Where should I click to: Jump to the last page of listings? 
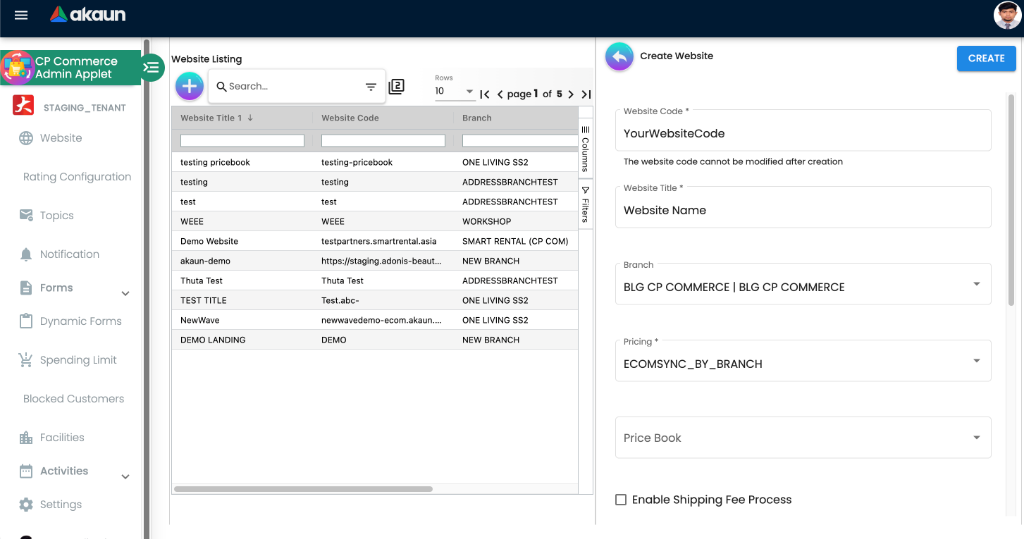tap(586, 94)
